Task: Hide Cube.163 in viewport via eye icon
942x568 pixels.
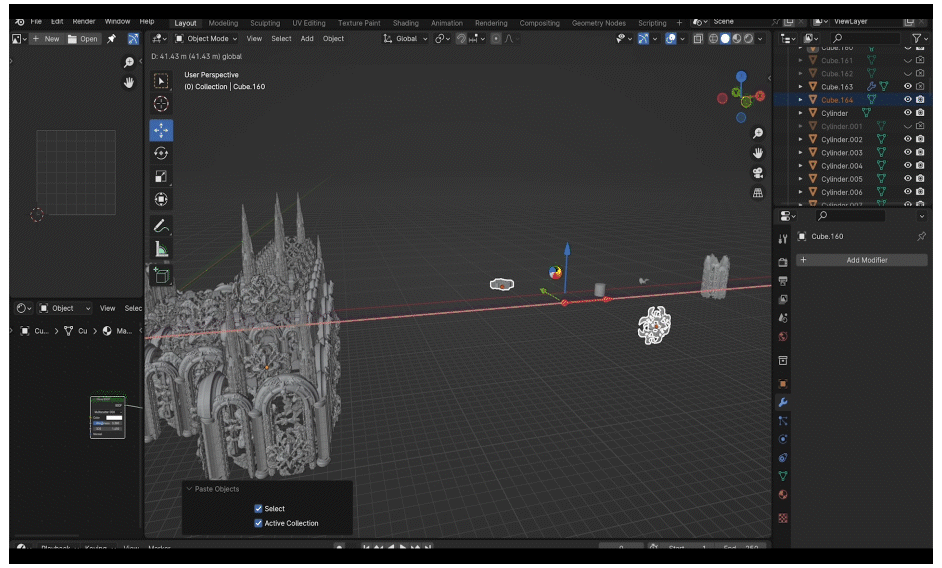Action: click(x=908, y=87)
